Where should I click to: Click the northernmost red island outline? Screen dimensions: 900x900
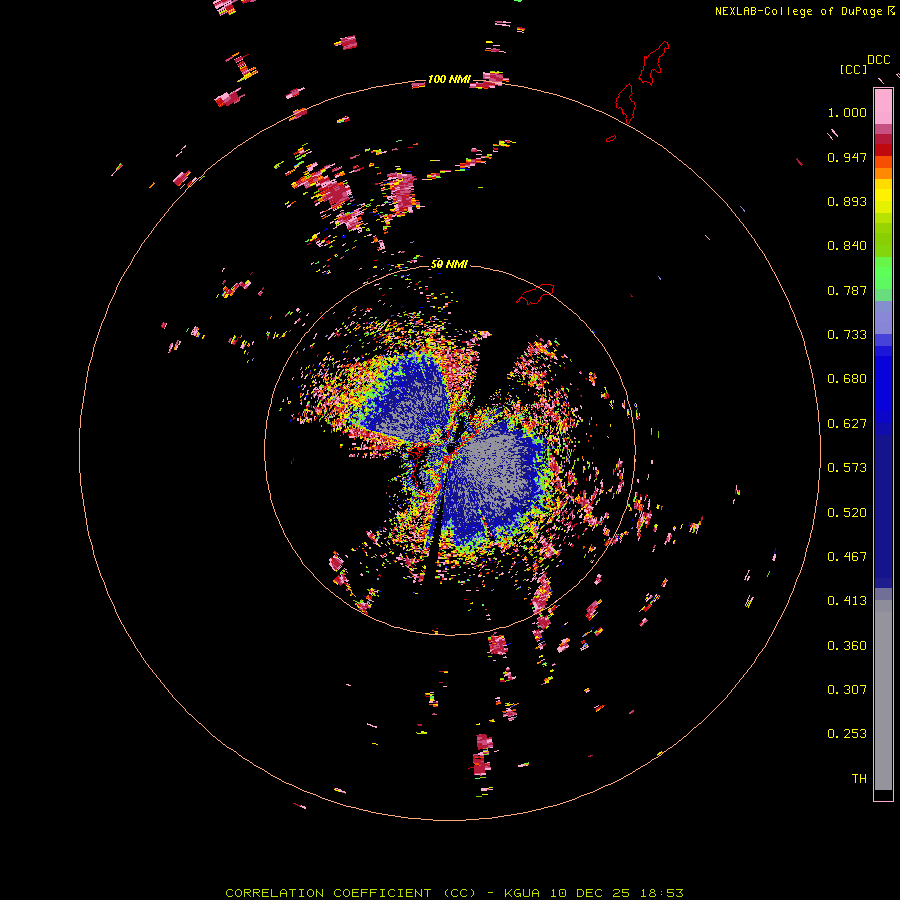tap(654, 63)
